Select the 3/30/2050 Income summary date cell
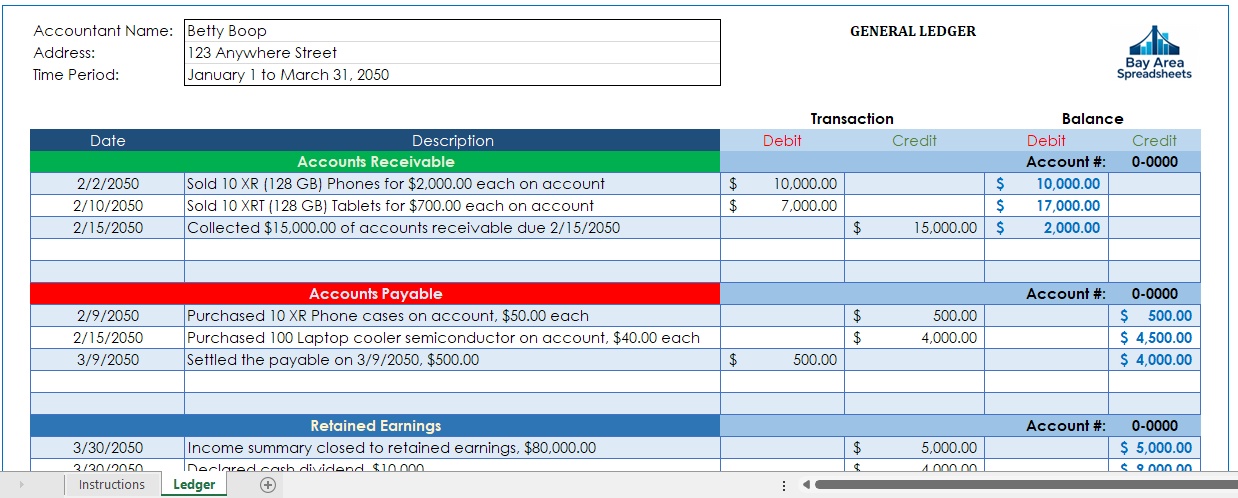 107,448
